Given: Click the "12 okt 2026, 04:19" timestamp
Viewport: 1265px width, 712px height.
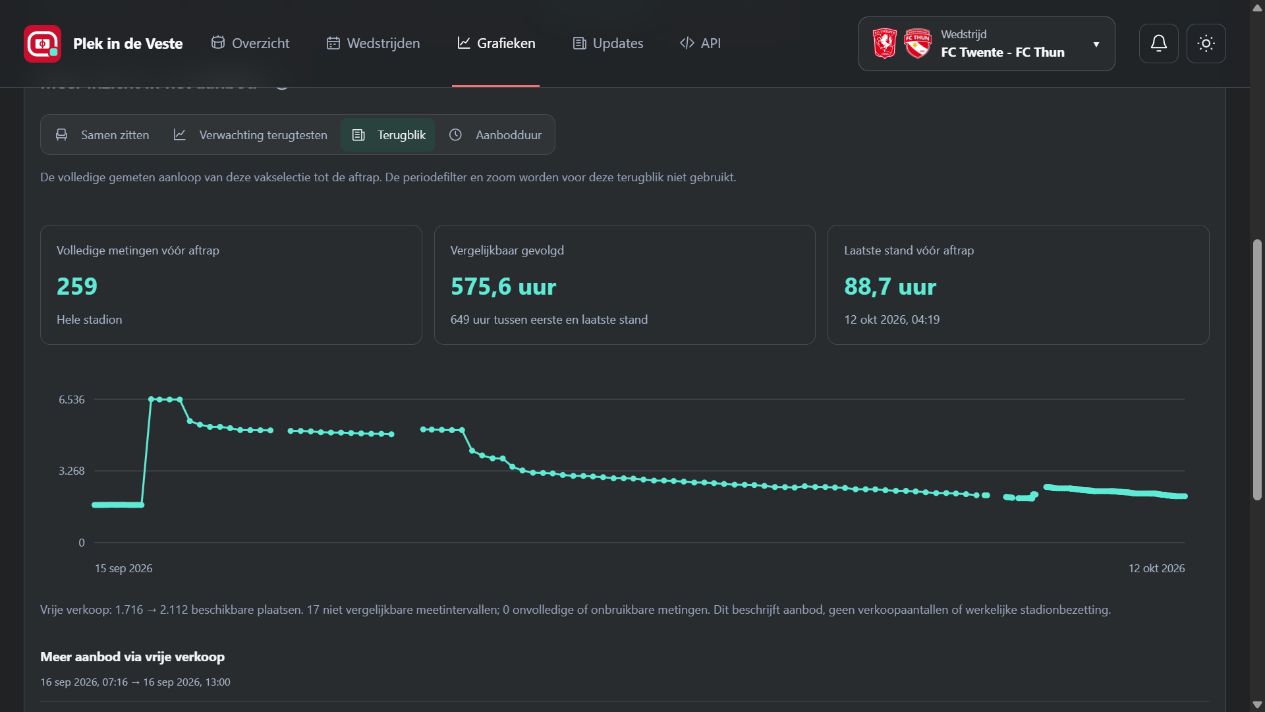Looking at the screenshot, I should click(892, 320).
